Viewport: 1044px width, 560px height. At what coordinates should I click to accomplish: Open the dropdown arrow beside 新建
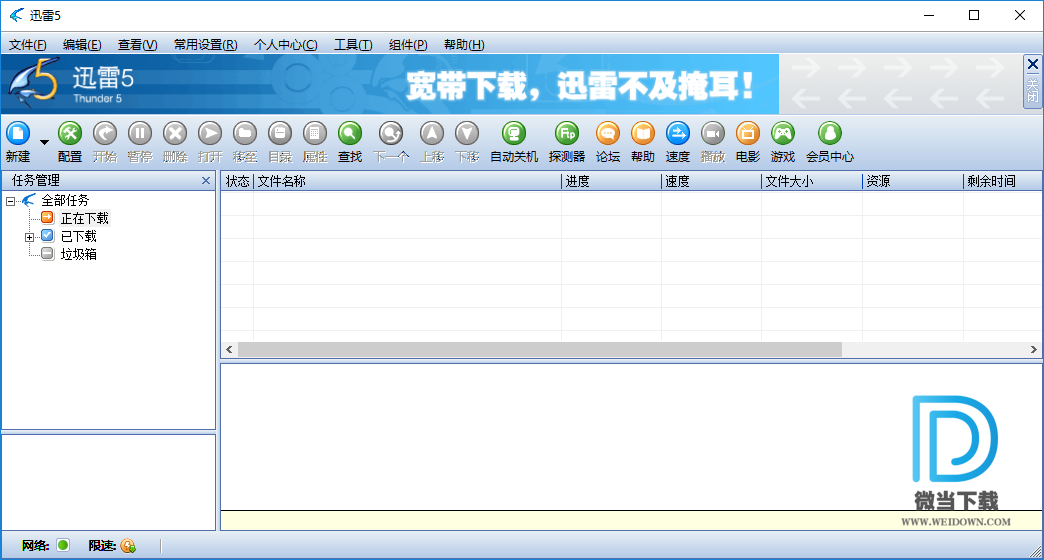45,142
